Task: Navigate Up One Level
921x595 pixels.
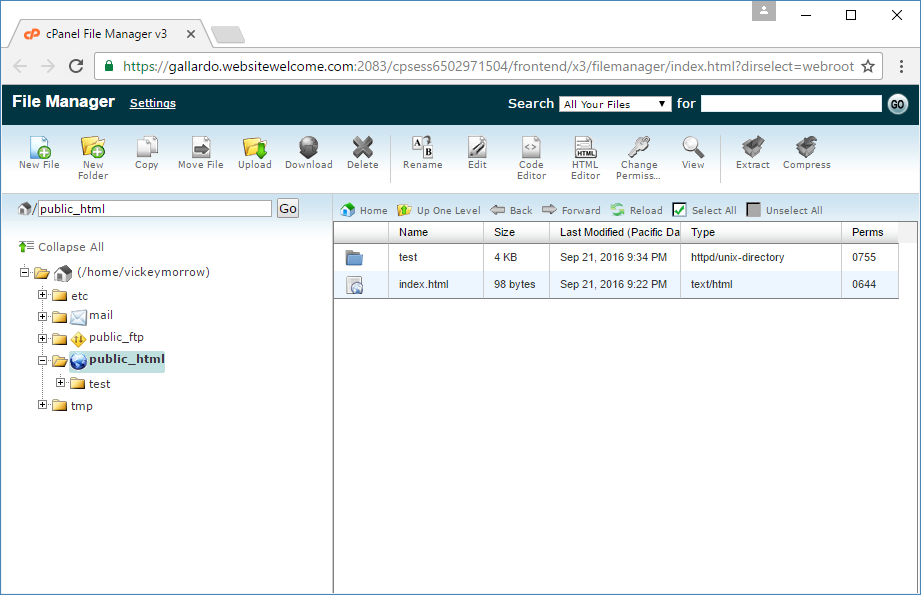Action: pos(439,210)
